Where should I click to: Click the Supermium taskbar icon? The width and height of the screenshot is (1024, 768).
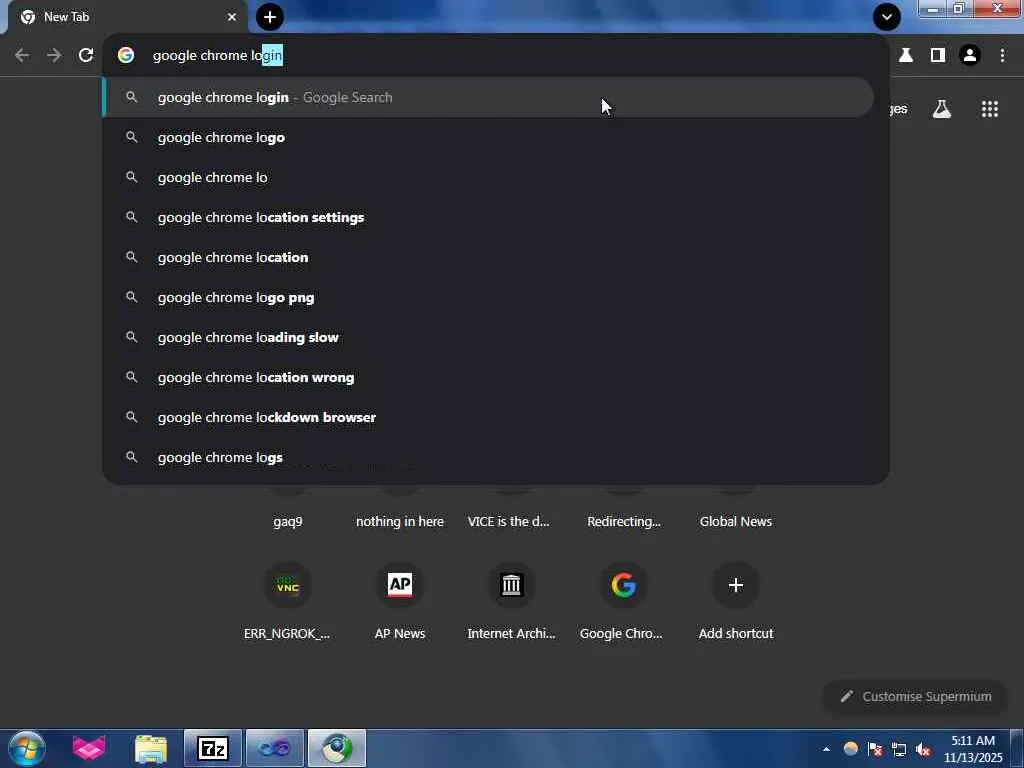click(x=337, y=748)
